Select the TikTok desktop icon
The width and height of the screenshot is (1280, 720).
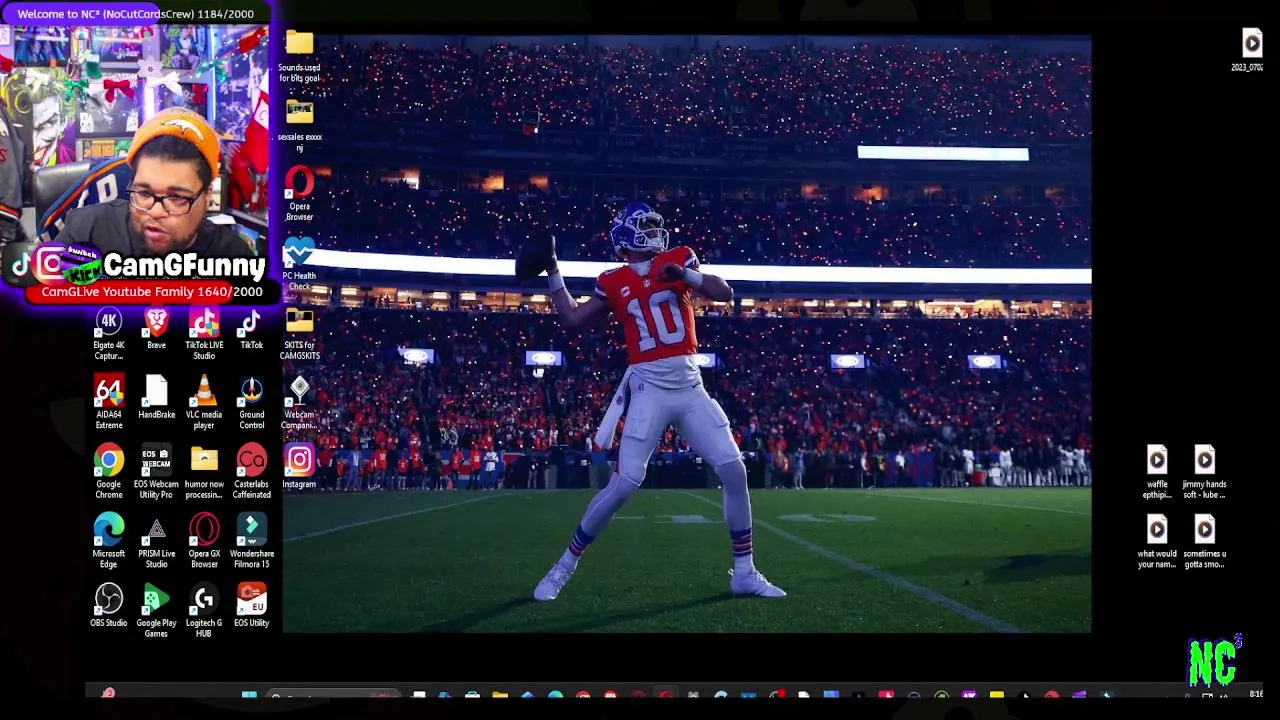coord(251,329)
